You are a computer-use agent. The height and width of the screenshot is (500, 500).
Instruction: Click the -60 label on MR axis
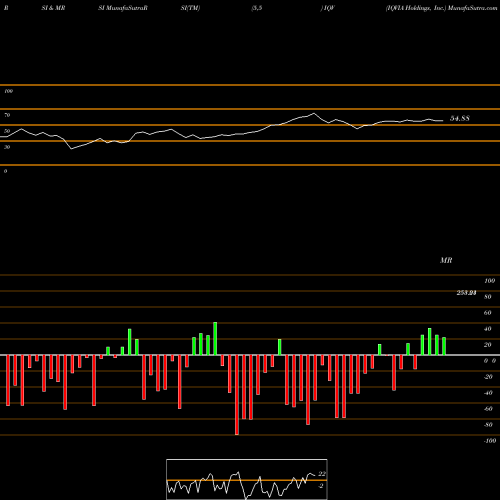(x=488, y=409)
